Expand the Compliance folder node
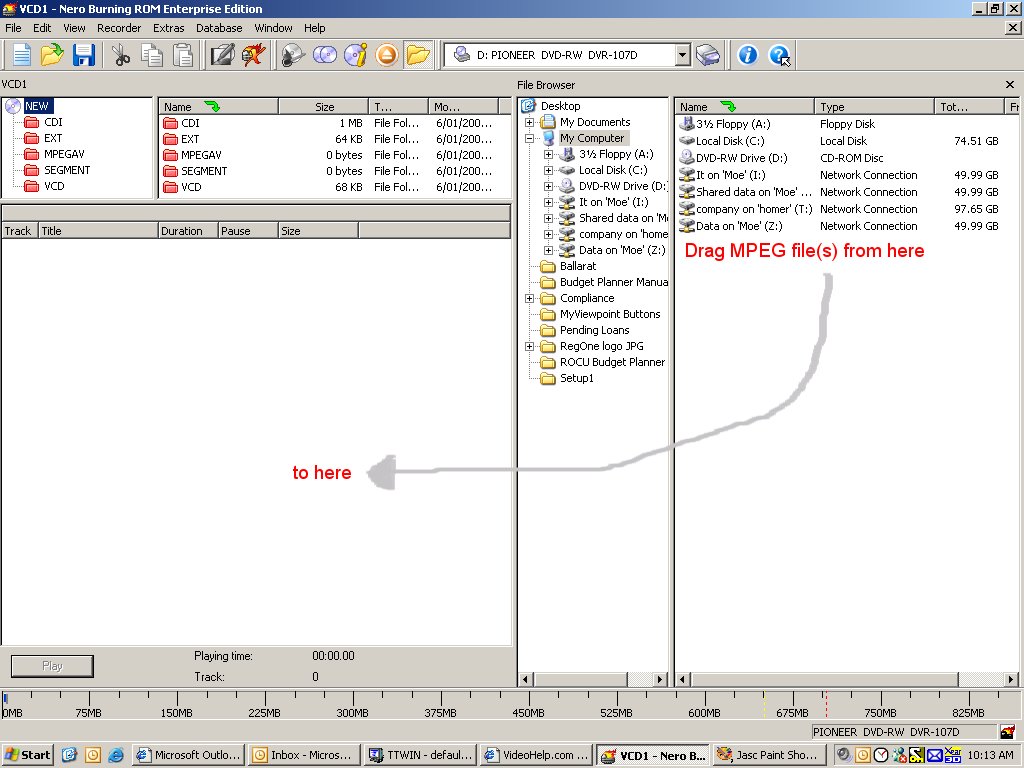The height and width of the screenshot is (768, 1024). click(530, 298)
